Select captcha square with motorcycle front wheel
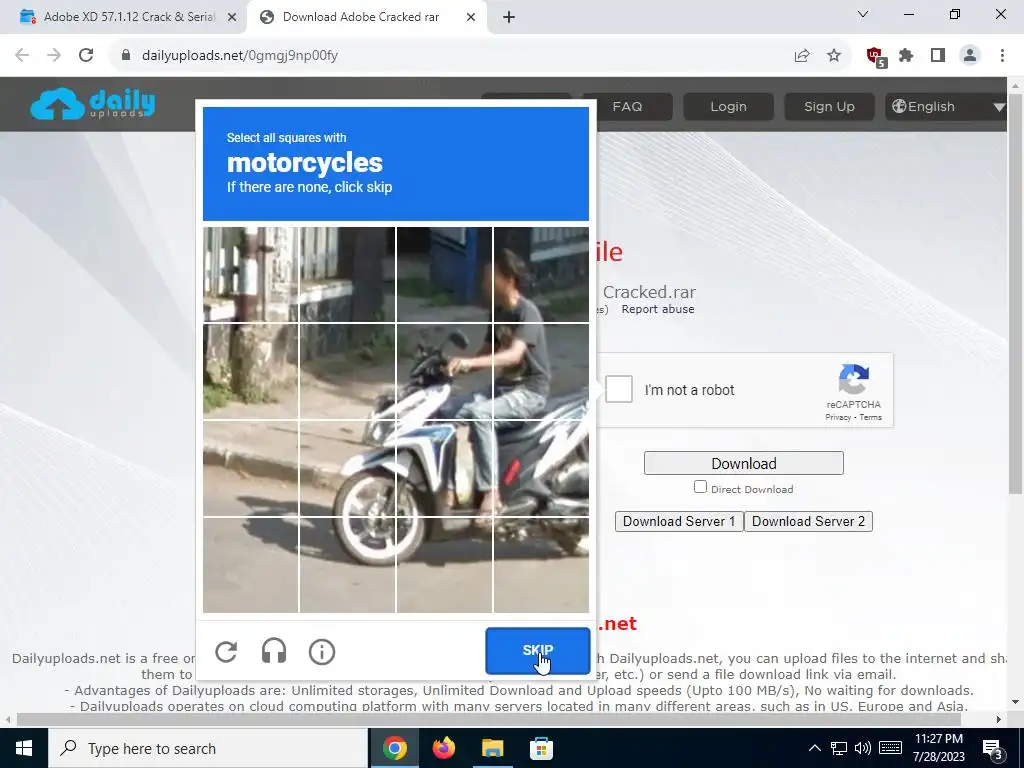The width and height of the screenshot is (1024, 768). pyautogui.click(x=347, y=565)
